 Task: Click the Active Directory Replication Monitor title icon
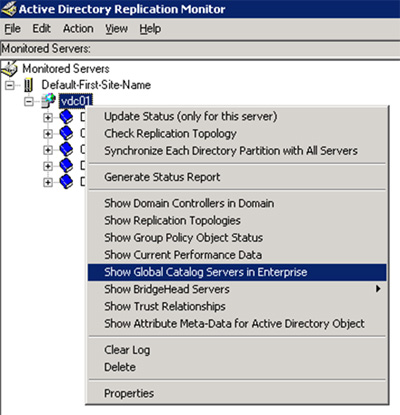click(9, 9)
